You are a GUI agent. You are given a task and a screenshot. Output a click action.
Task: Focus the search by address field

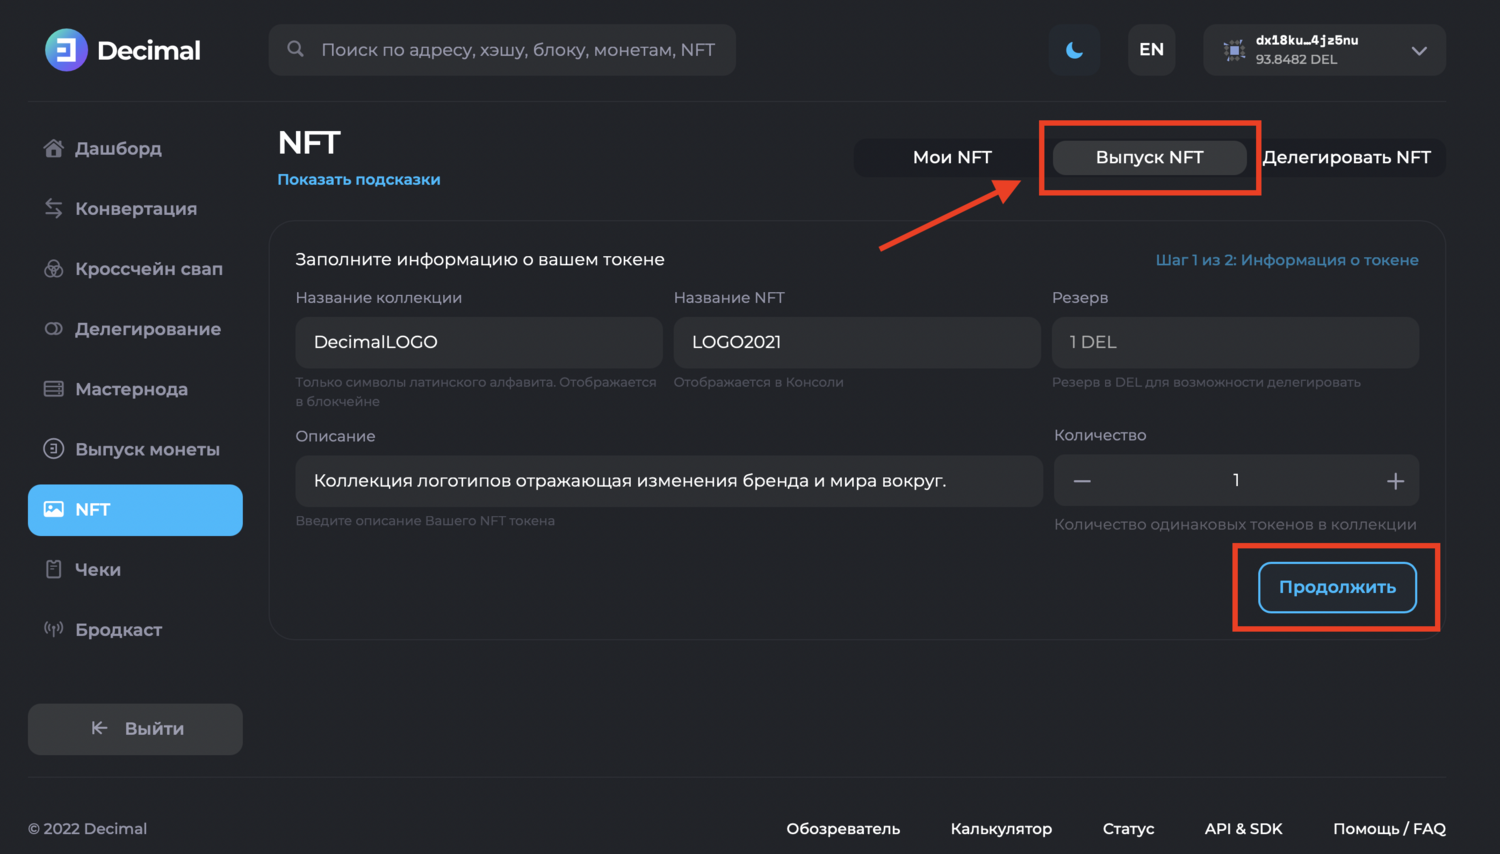click(502, 50)
